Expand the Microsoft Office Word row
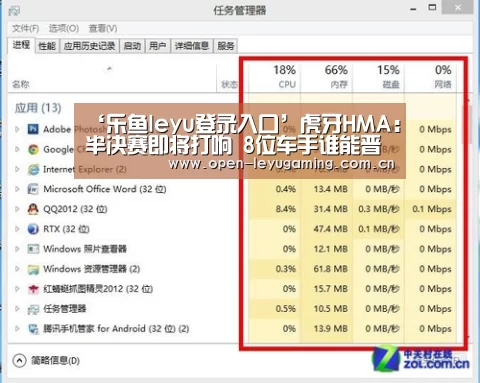Screen dimensions: 480x383 (x=17, y=189)
